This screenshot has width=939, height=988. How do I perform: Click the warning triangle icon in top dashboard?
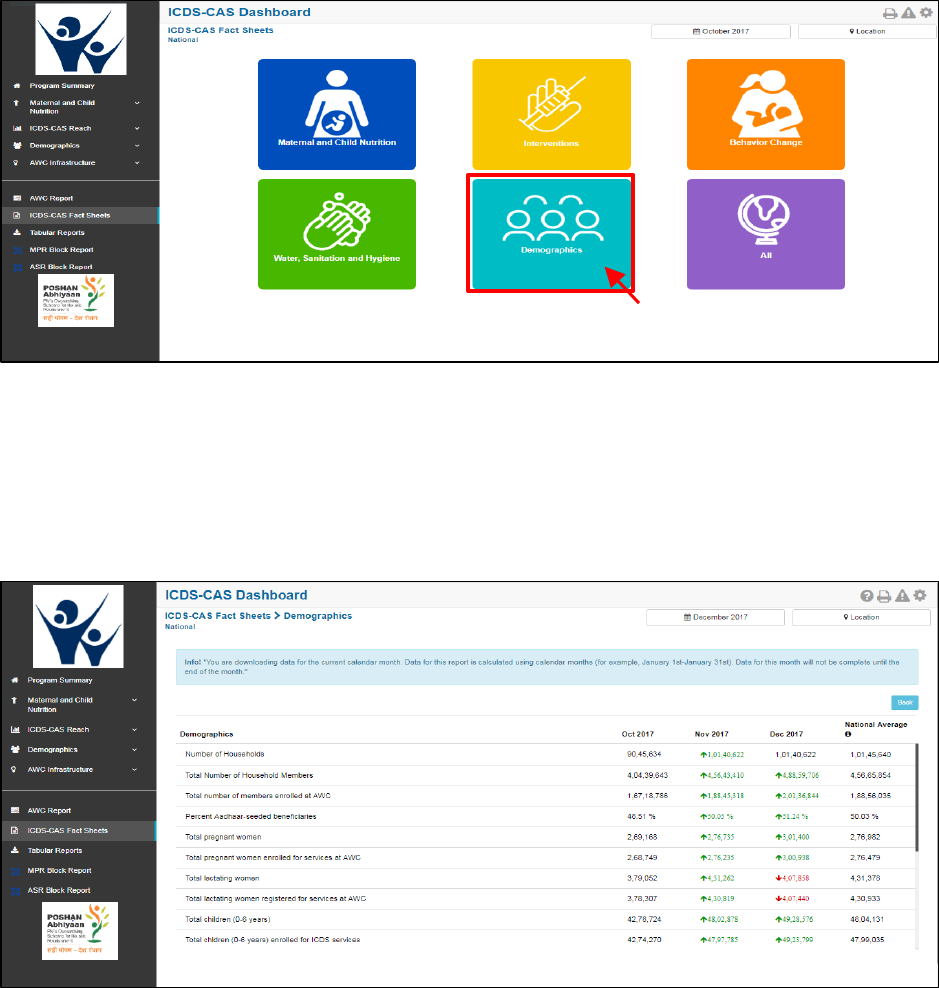click(x=908, y=13)
